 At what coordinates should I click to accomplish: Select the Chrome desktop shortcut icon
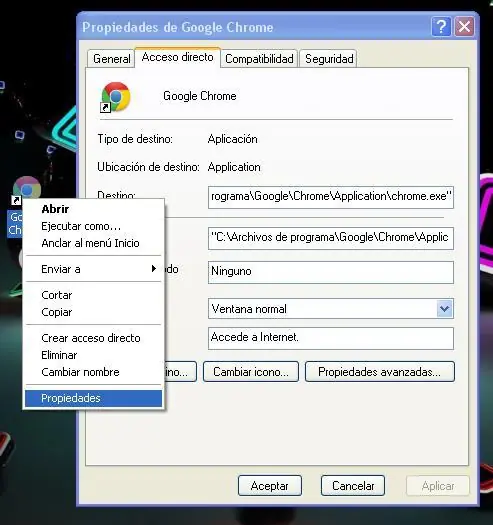click(26, 190)
